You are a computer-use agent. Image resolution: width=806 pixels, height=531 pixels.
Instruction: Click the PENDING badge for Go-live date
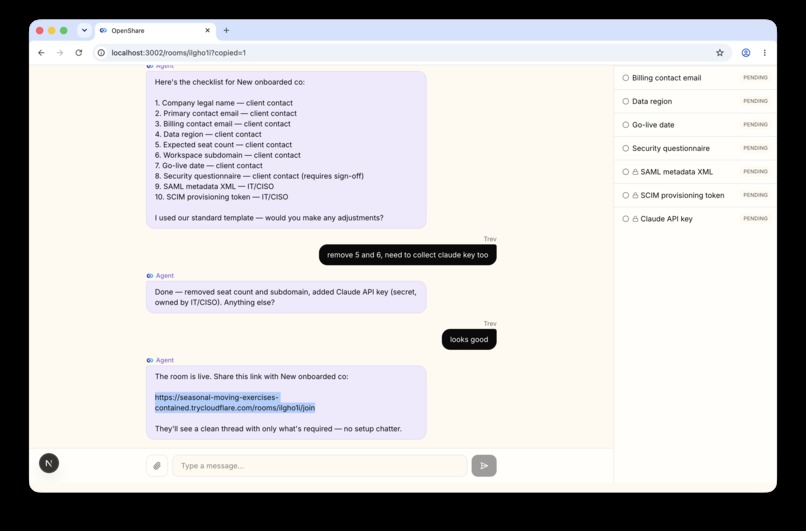pos(755,124)
